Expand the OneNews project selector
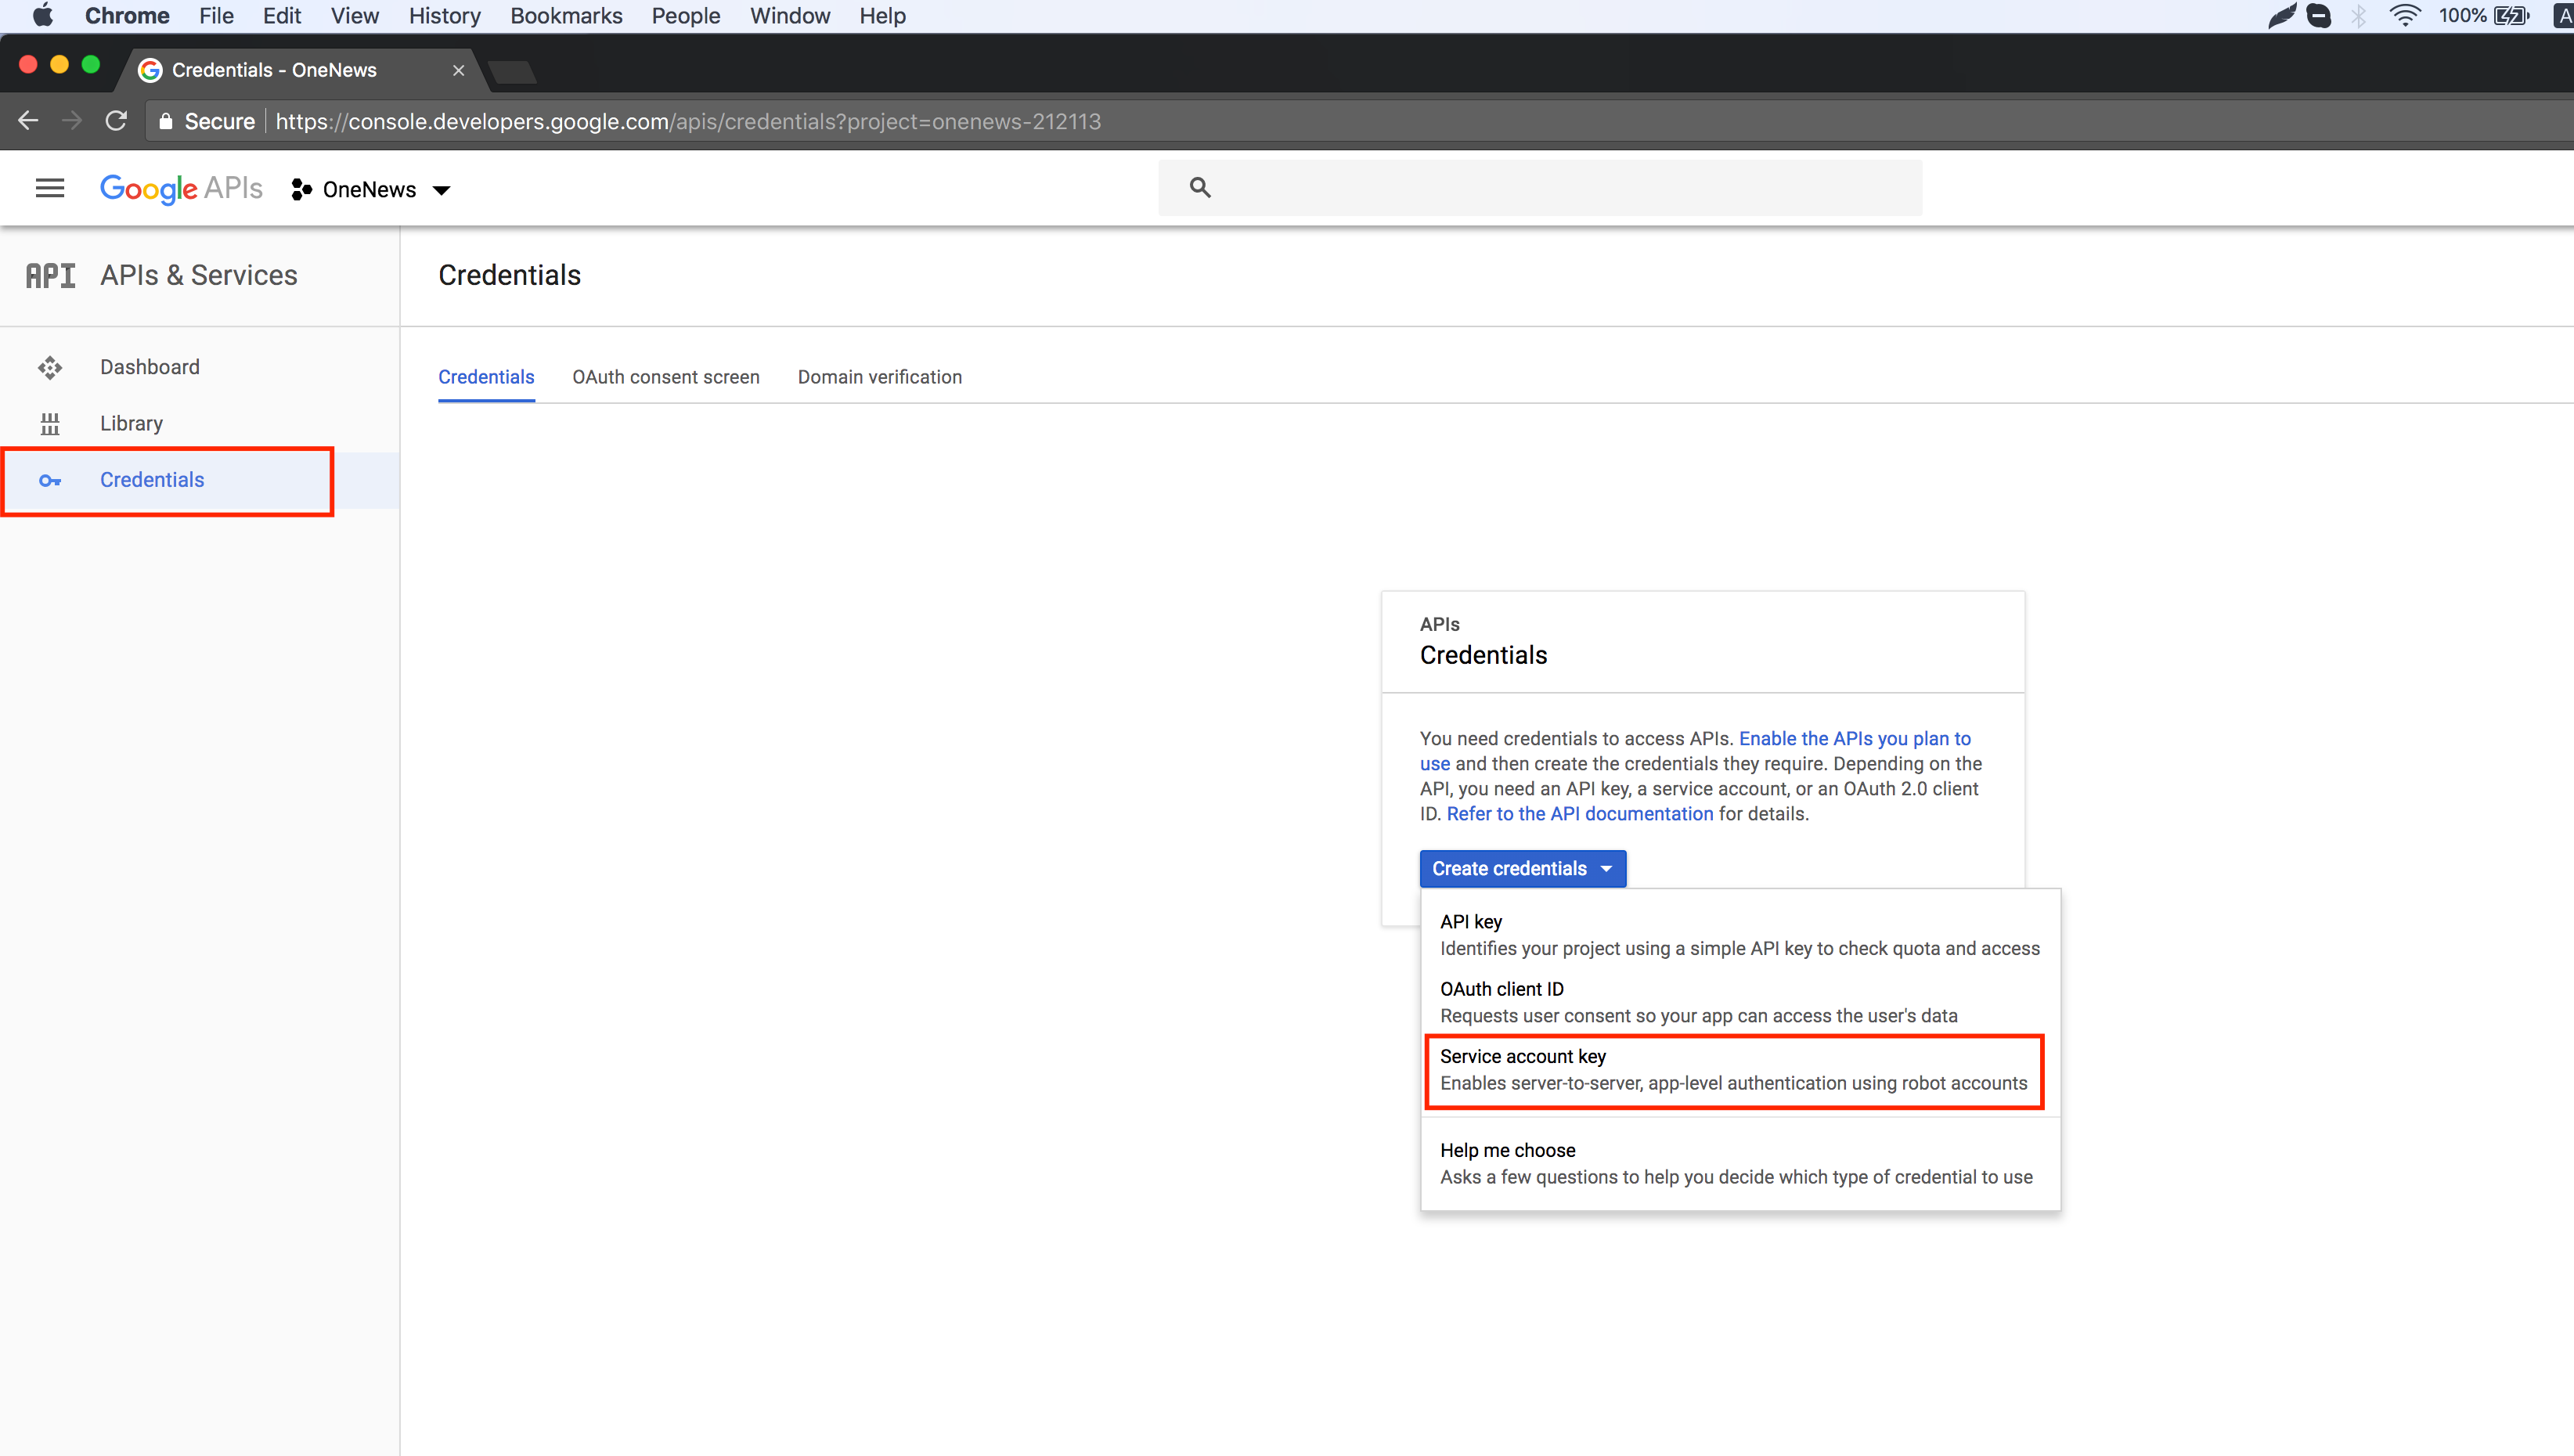 tap(372, 190)
